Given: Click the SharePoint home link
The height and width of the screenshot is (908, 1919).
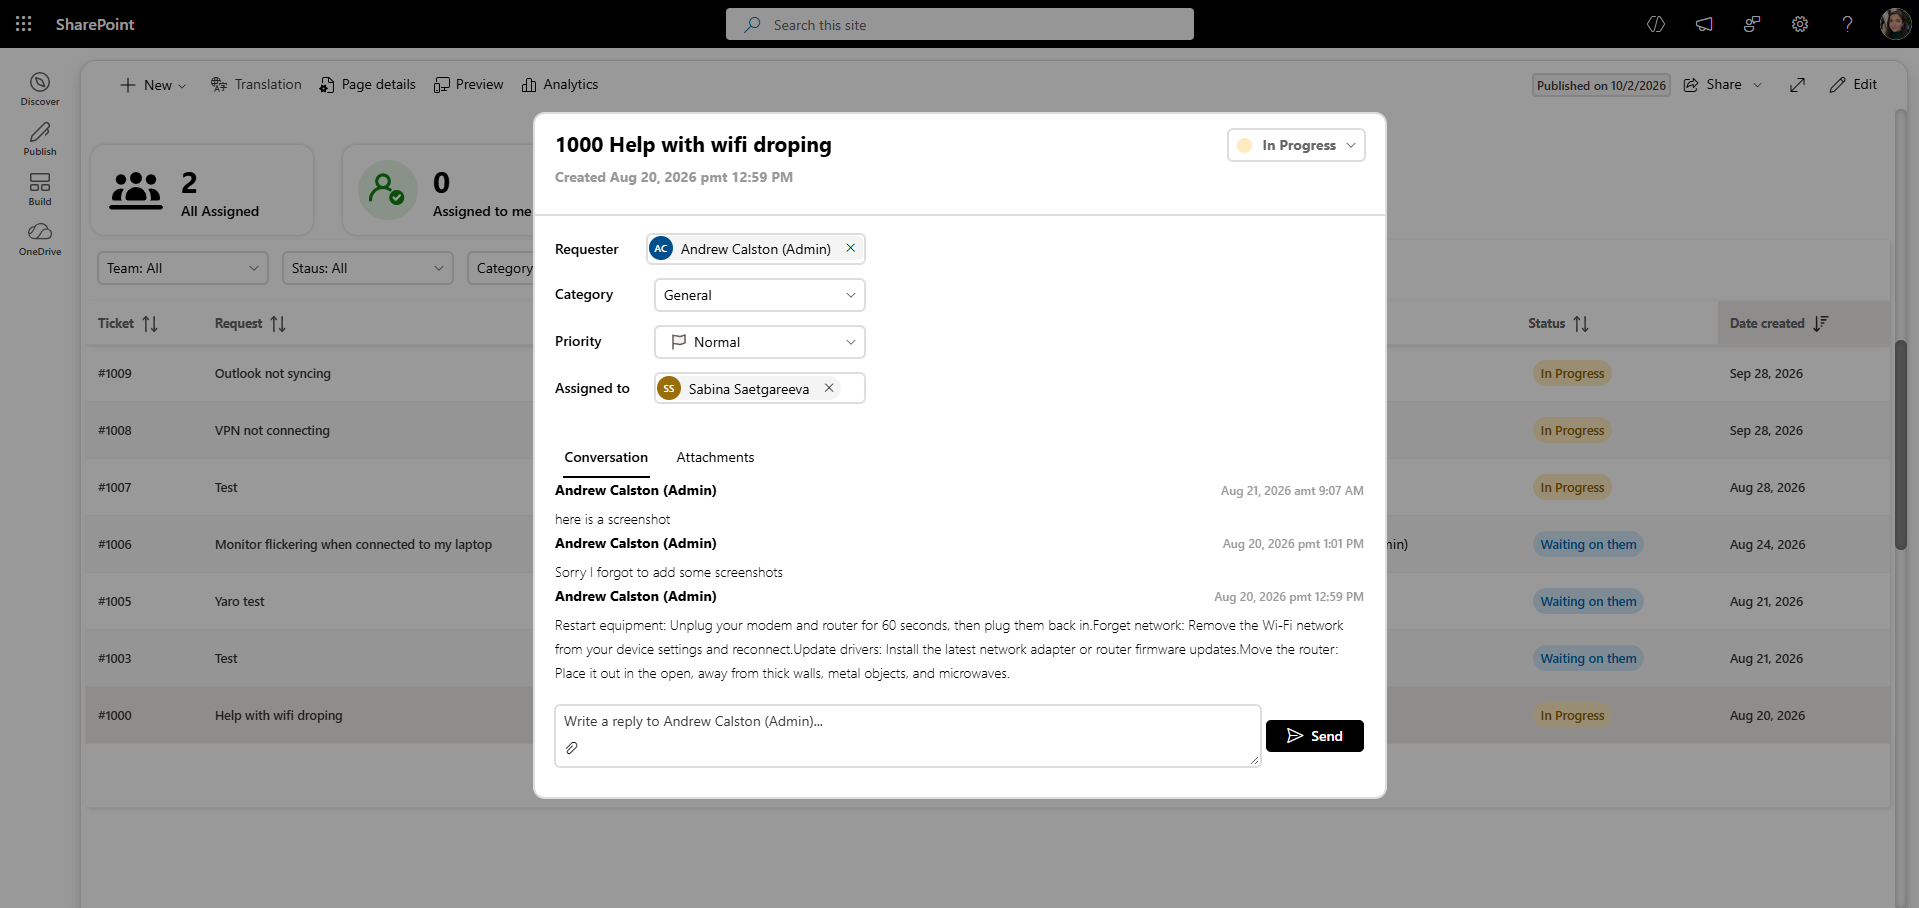Looking at the screenshot, I should pyautogui.click(x=95, y=24).
